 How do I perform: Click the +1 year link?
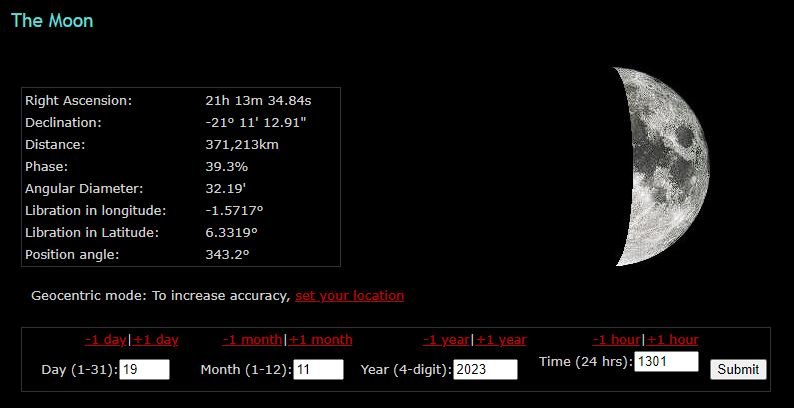501,340
